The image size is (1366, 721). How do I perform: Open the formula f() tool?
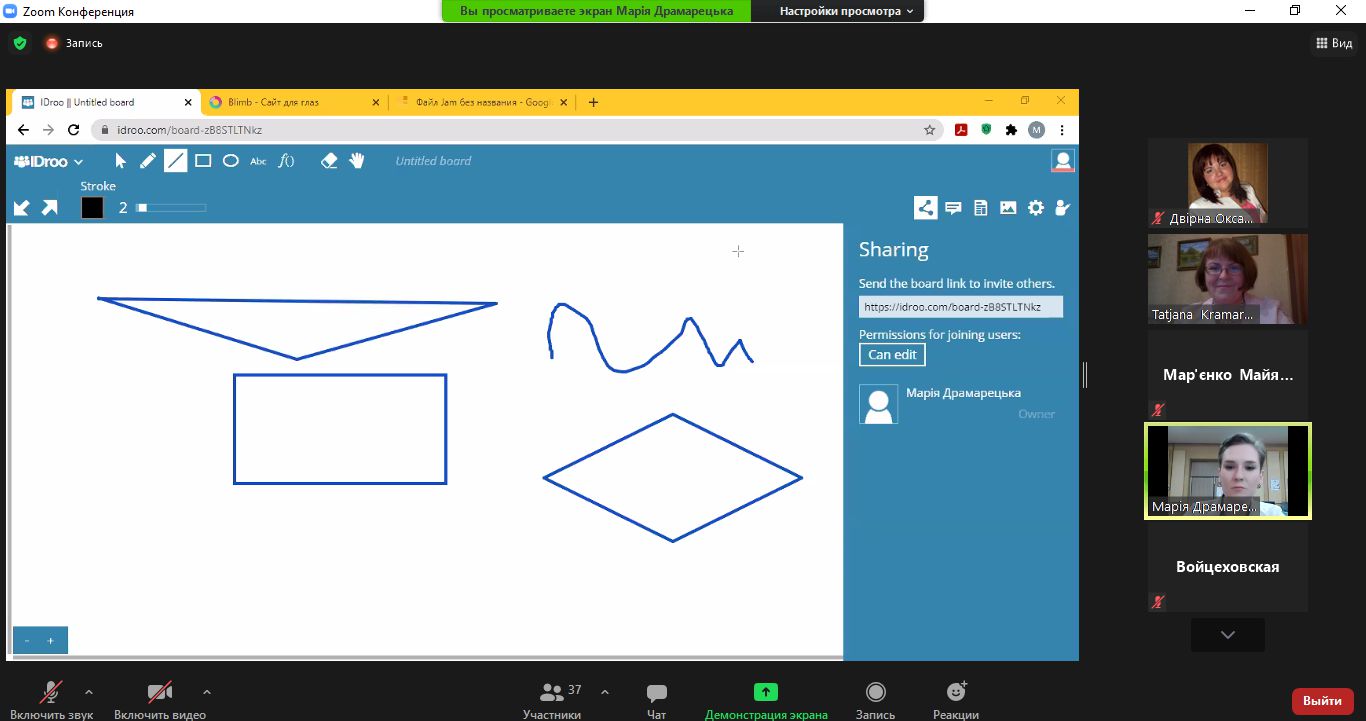(286, 161)
